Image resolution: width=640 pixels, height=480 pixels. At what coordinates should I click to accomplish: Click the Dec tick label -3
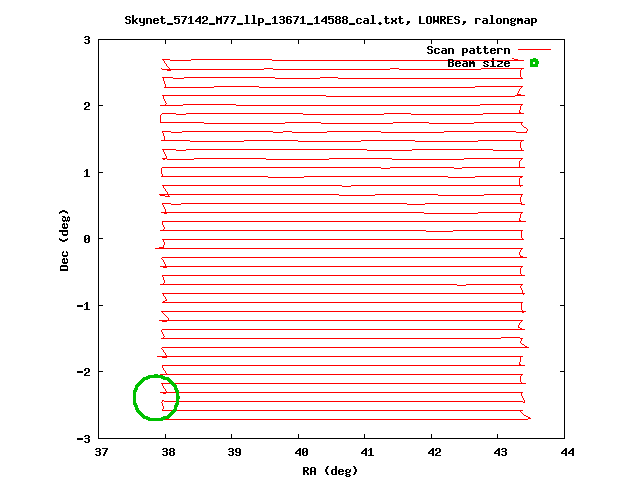[x=84, y=439]
